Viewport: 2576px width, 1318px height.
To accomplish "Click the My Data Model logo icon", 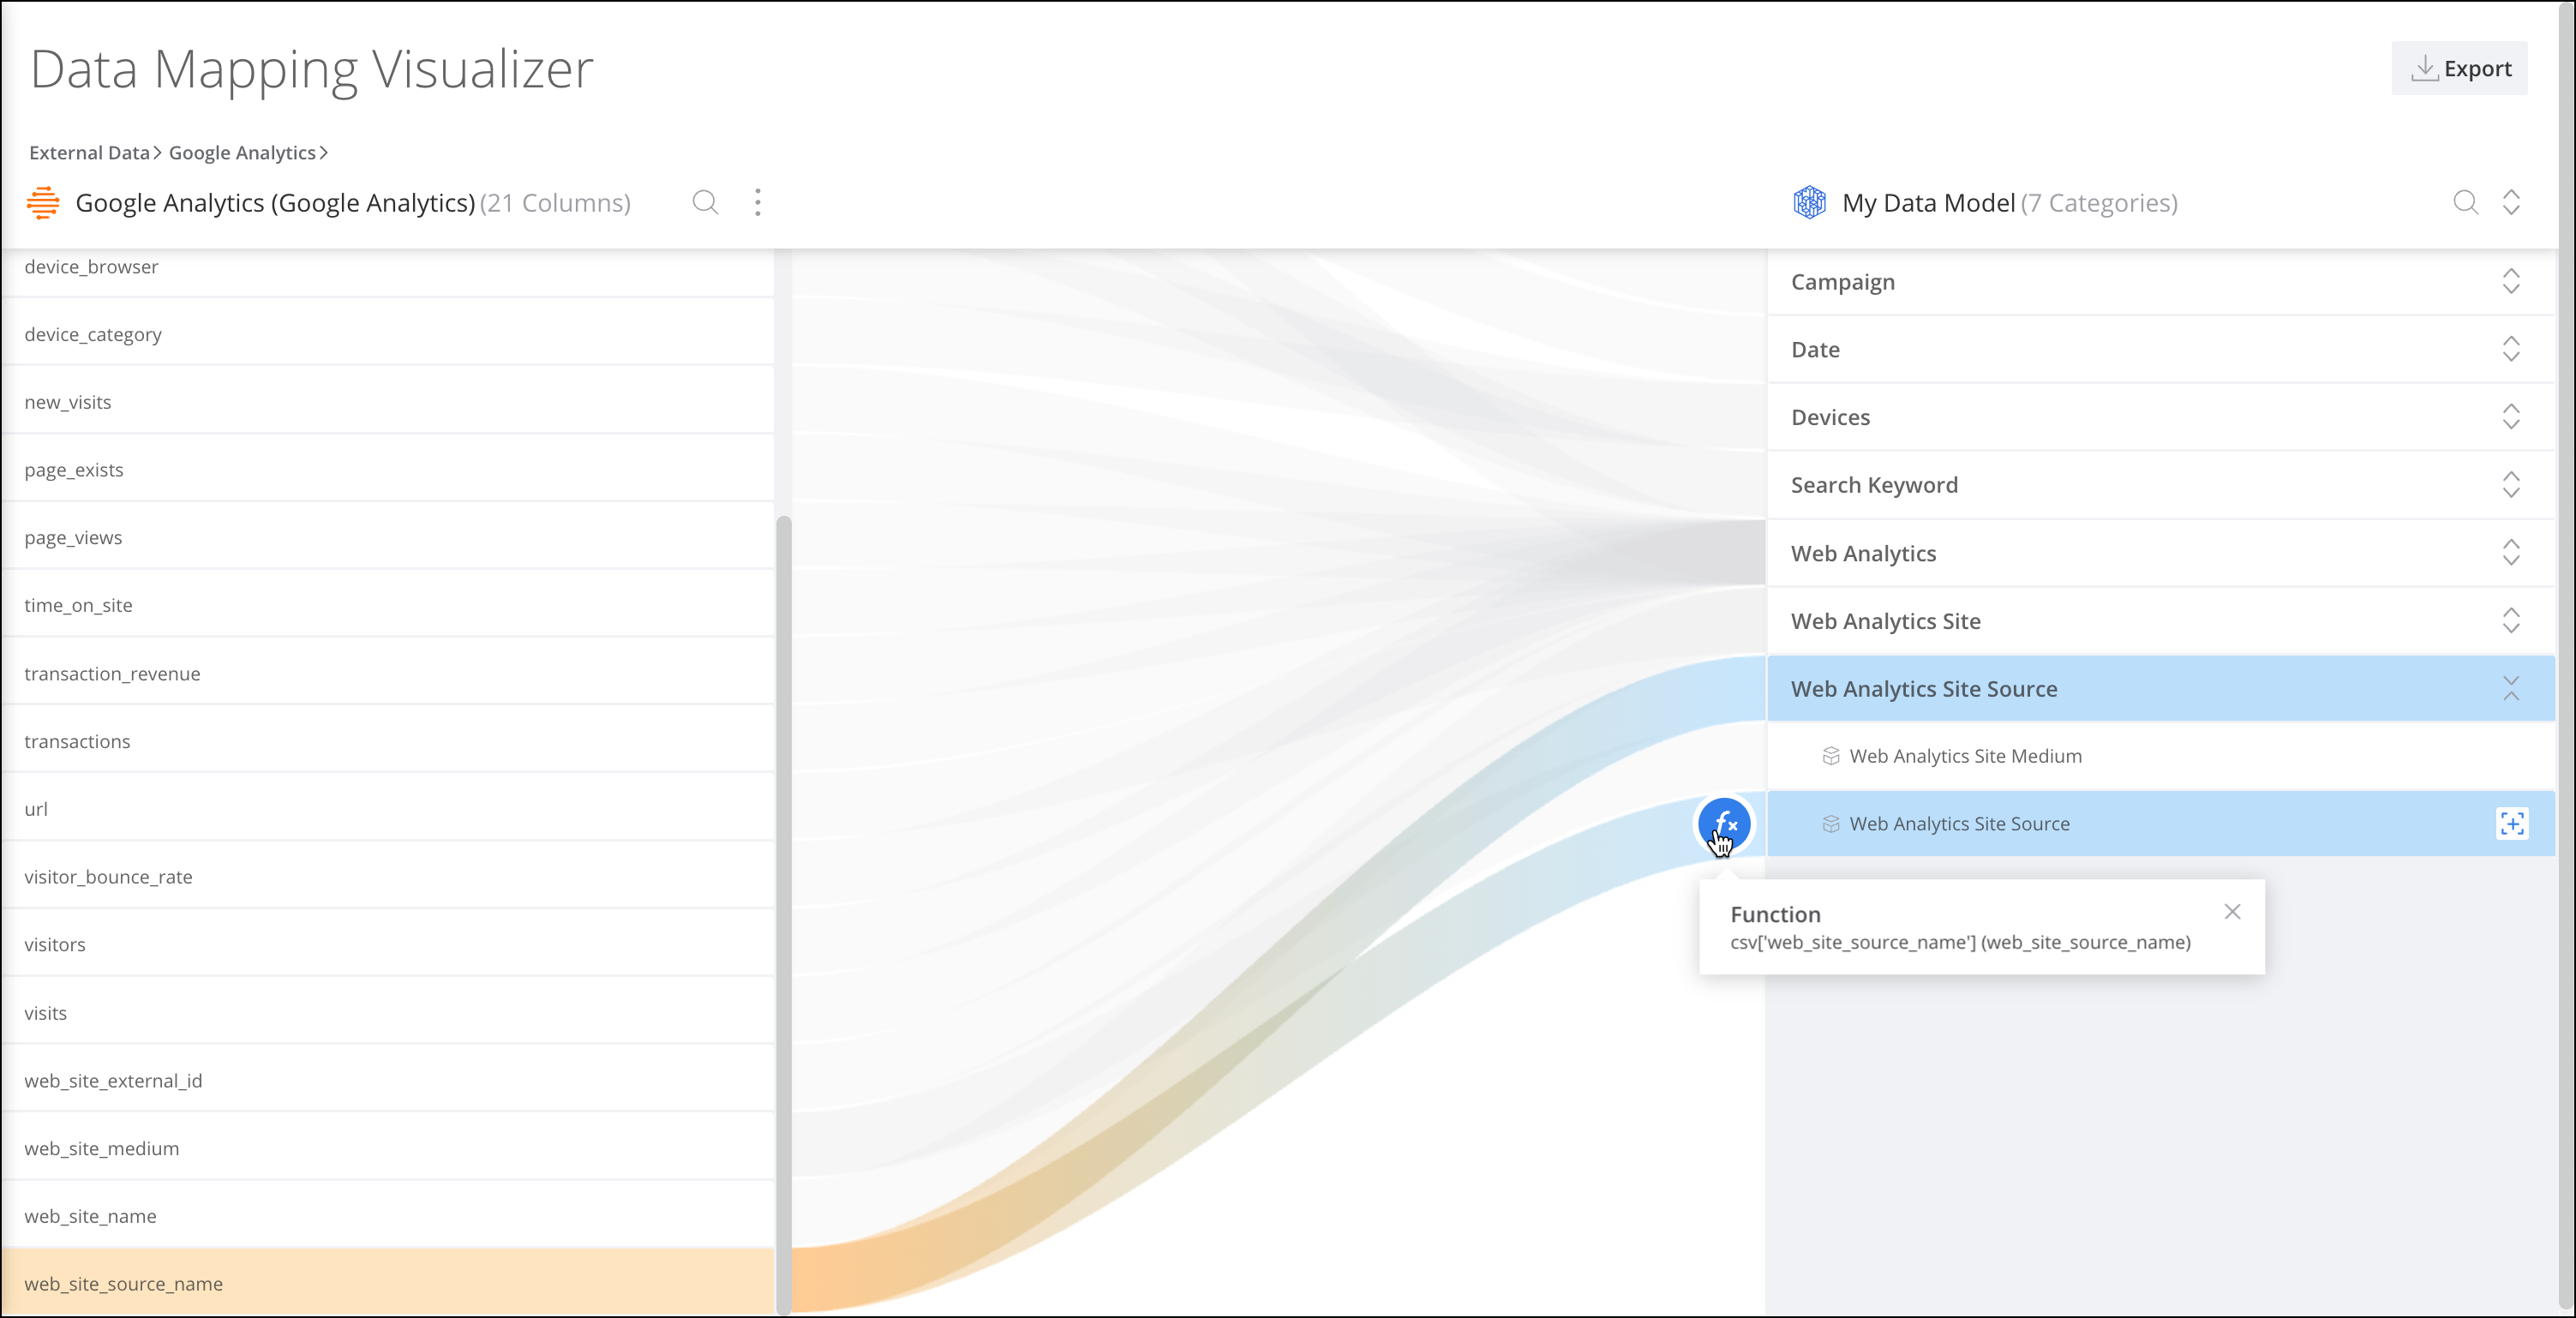I will [1809, 202].
